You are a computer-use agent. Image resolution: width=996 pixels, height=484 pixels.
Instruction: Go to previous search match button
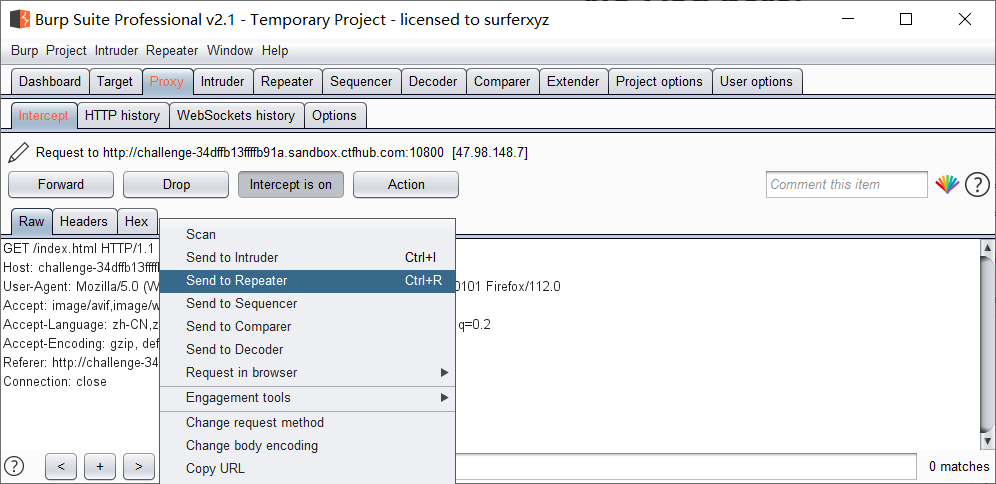point(61,466)
